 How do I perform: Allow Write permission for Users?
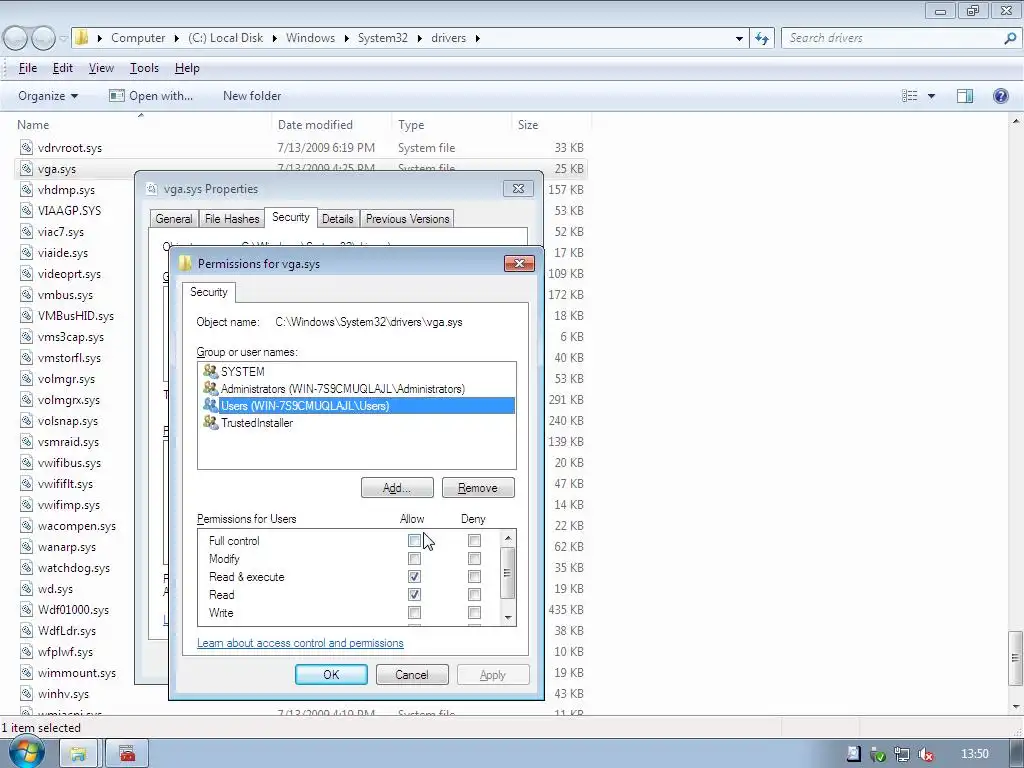(414, 613)
